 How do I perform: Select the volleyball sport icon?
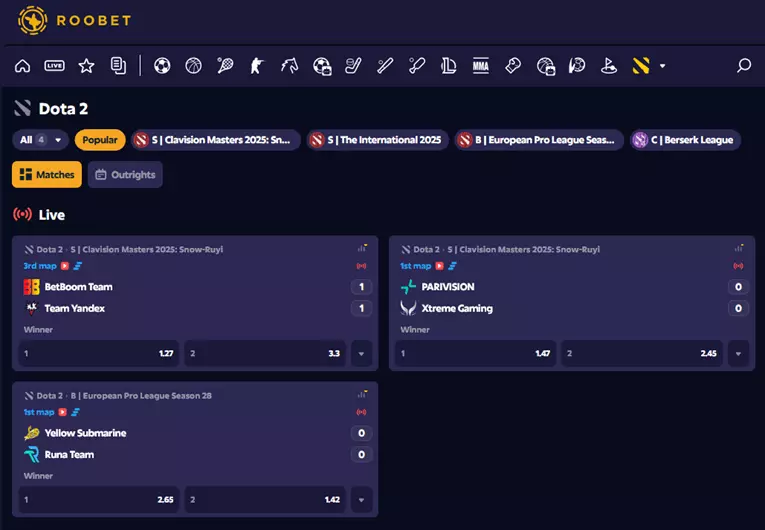(x=577, y=65)
